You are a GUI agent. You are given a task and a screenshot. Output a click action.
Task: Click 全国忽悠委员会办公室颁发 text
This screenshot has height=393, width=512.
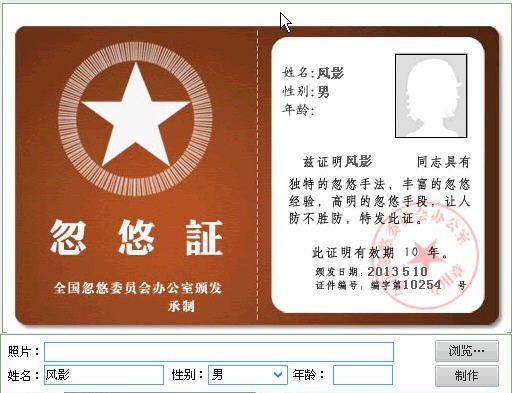pyautogui.click(x=137, y=288)
